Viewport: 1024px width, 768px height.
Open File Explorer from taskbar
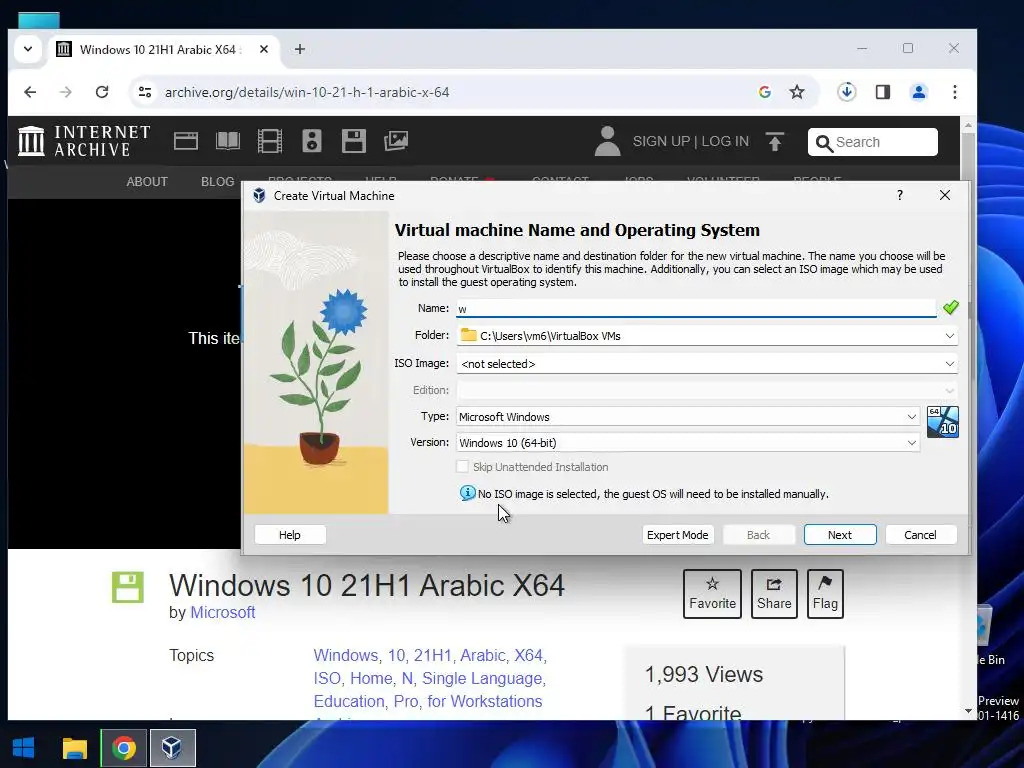point(74,748)
